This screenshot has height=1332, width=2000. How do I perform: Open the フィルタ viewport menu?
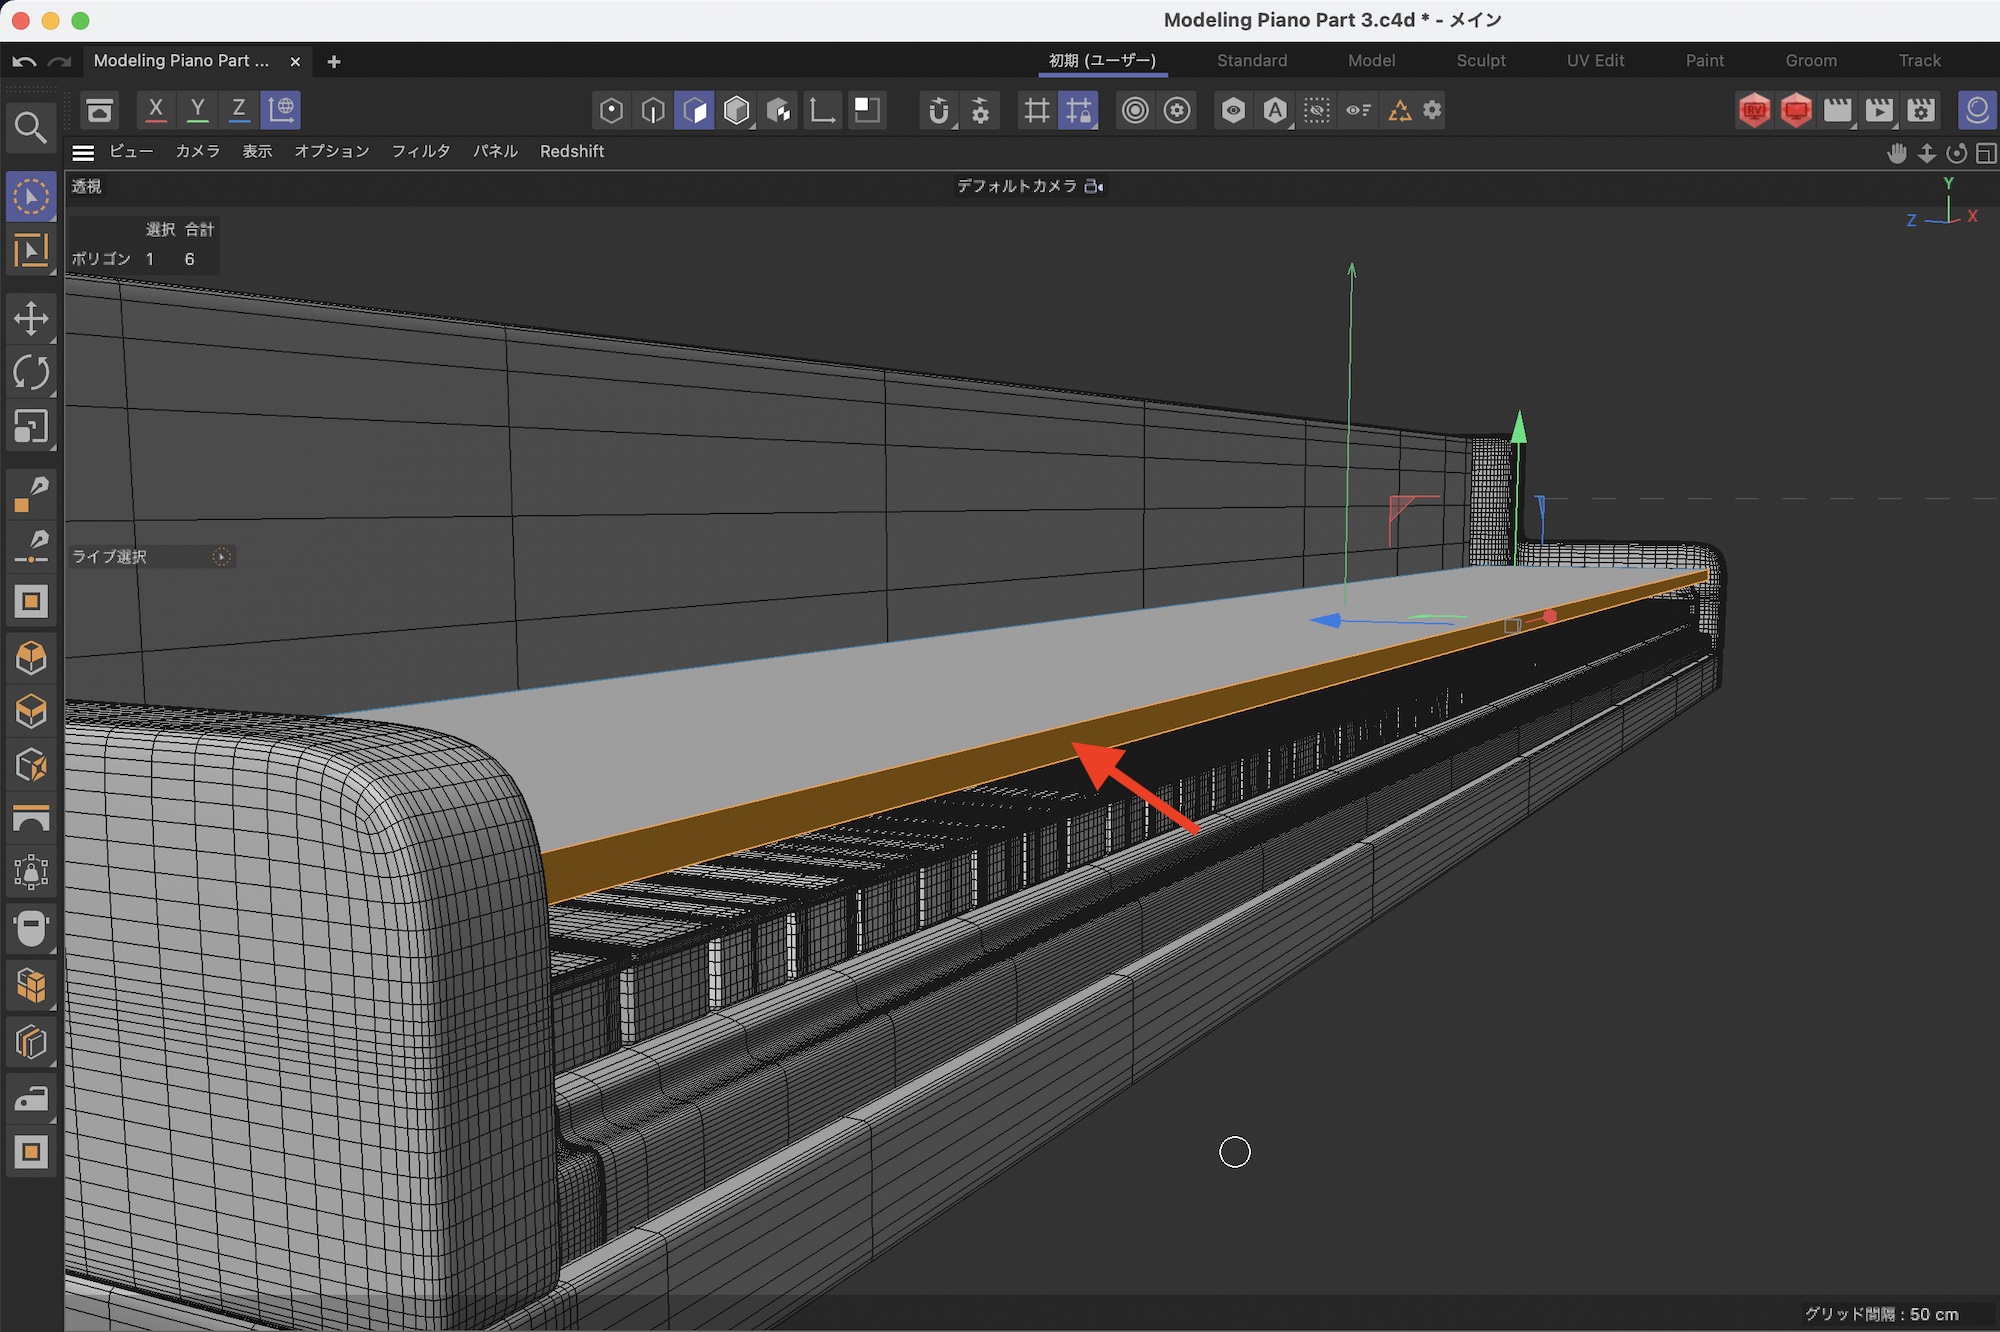tap(420, 152)
